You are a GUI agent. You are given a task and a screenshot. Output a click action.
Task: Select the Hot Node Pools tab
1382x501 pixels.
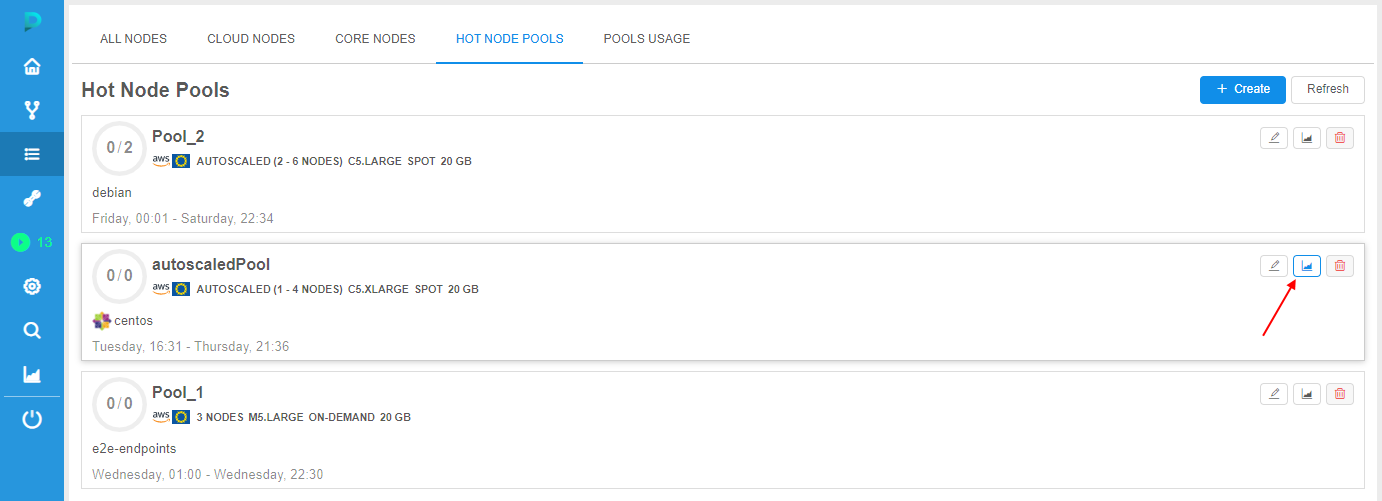click(509, 39)
